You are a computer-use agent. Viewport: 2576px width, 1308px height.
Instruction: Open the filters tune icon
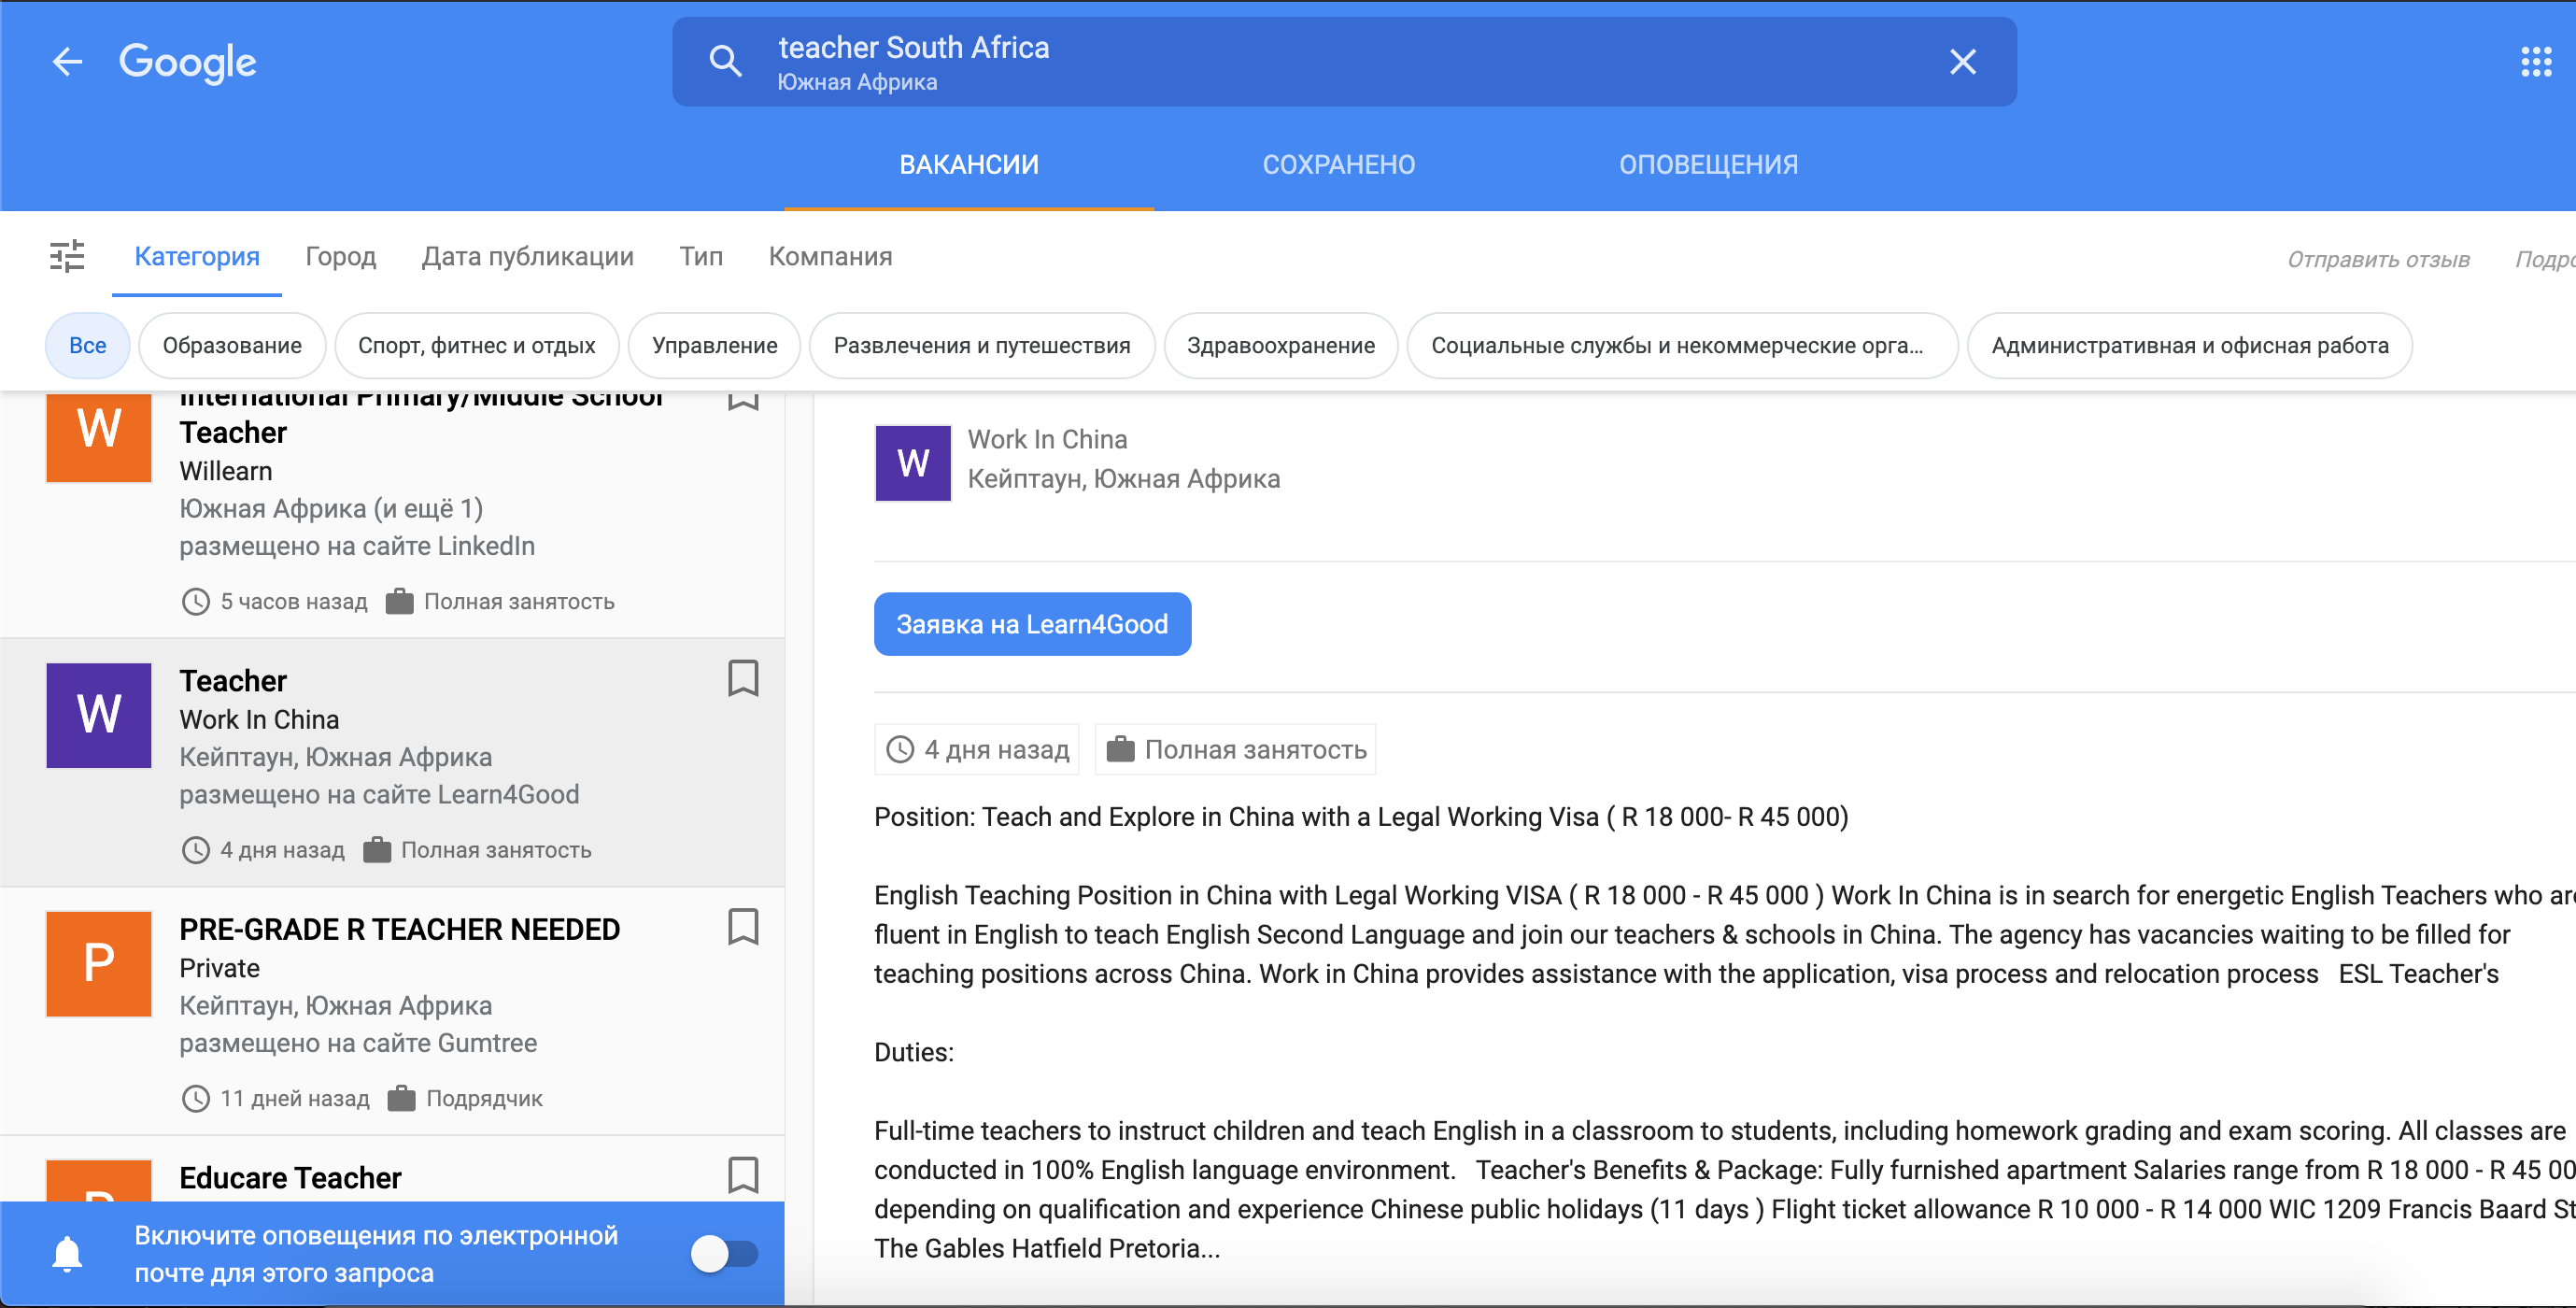67,256
